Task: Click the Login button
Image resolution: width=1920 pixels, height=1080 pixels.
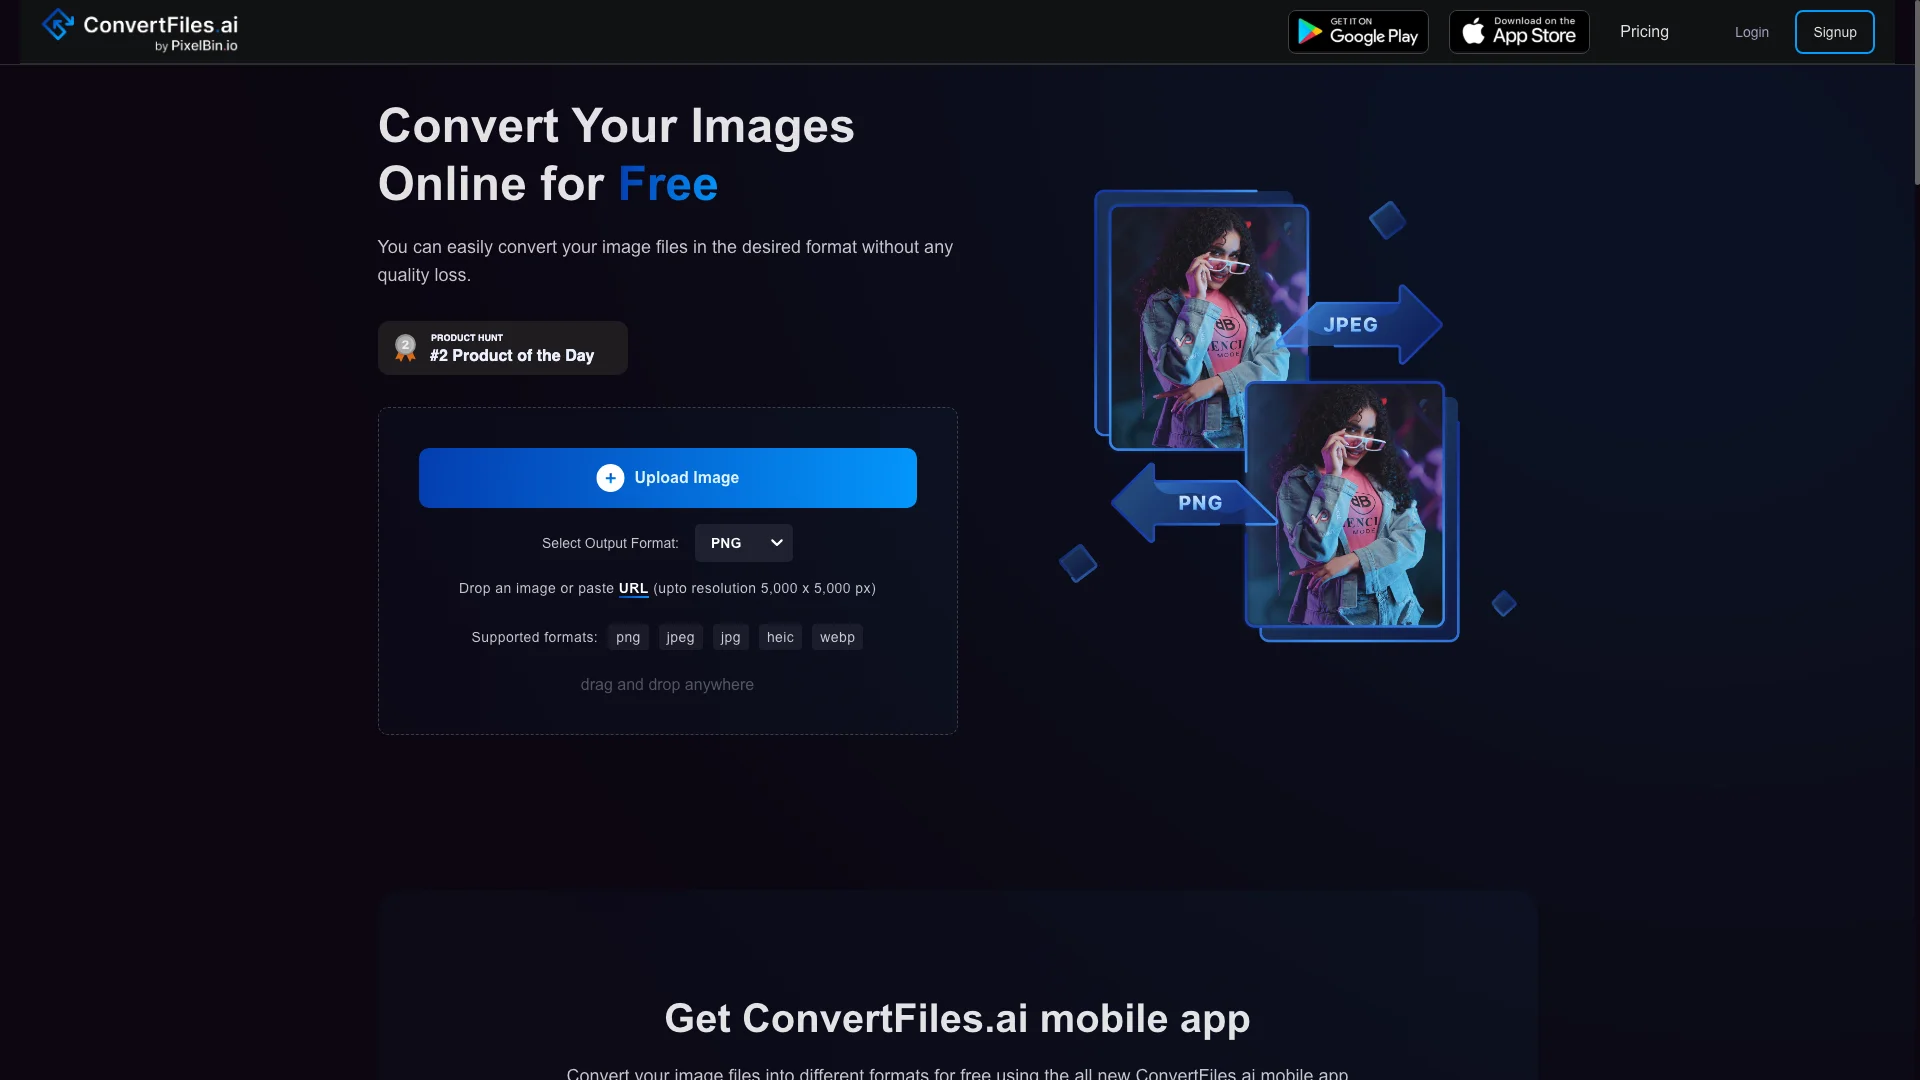Action: pyautogui.click(x=1751, y=32)
